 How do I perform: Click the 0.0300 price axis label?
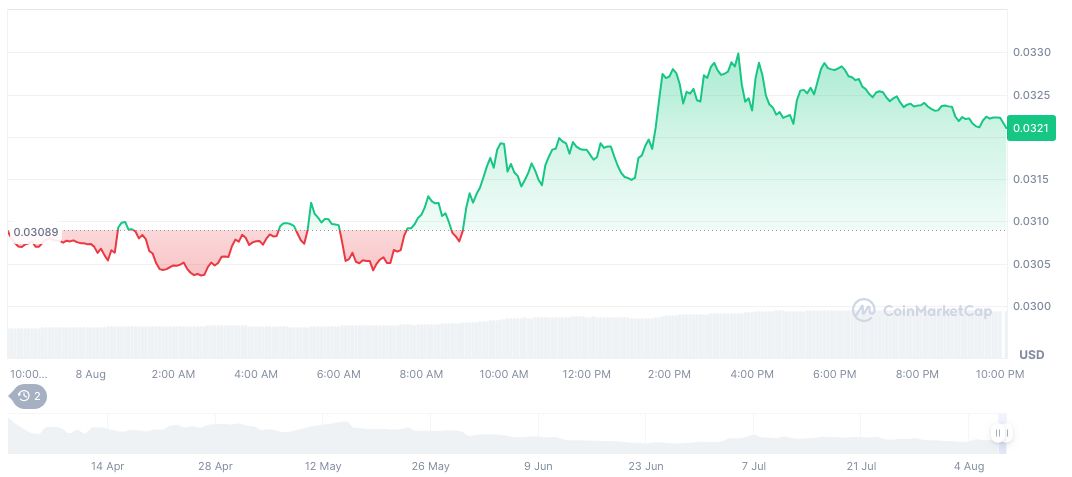tap(1030, 307)
